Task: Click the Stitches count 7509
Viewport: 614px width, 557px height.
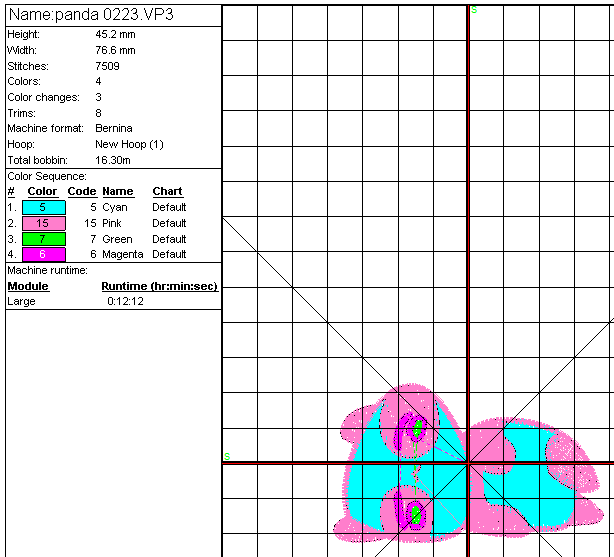Action: [107, 66]
